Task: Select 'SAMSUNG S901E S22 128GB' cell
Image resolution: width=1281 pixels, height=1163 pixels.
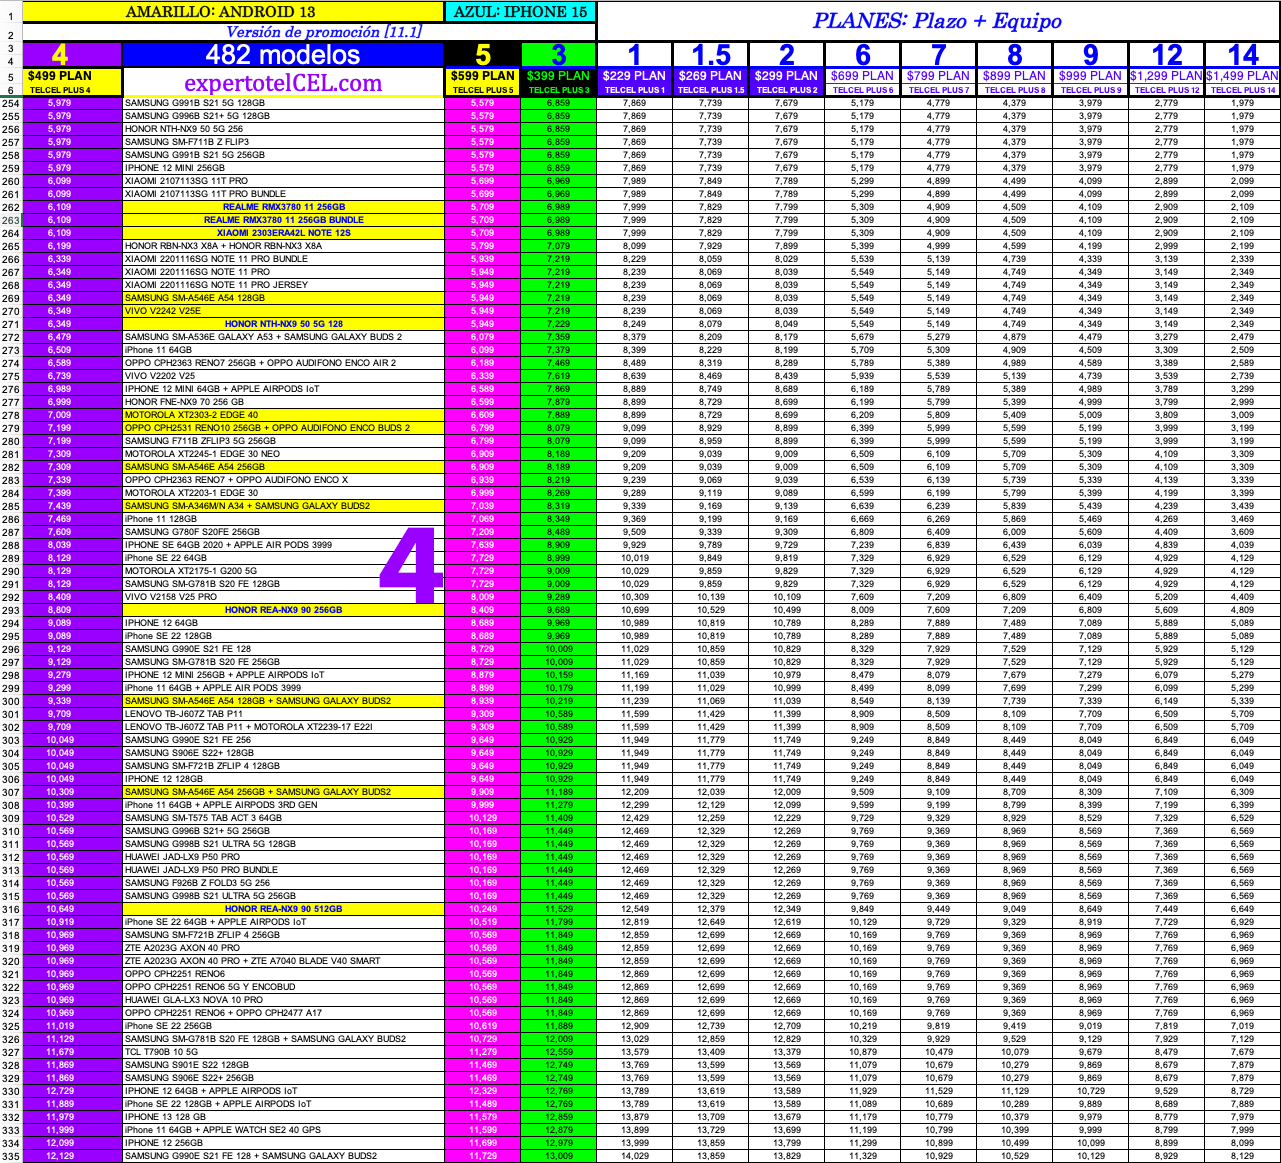Action: [x=283, y=1065]
